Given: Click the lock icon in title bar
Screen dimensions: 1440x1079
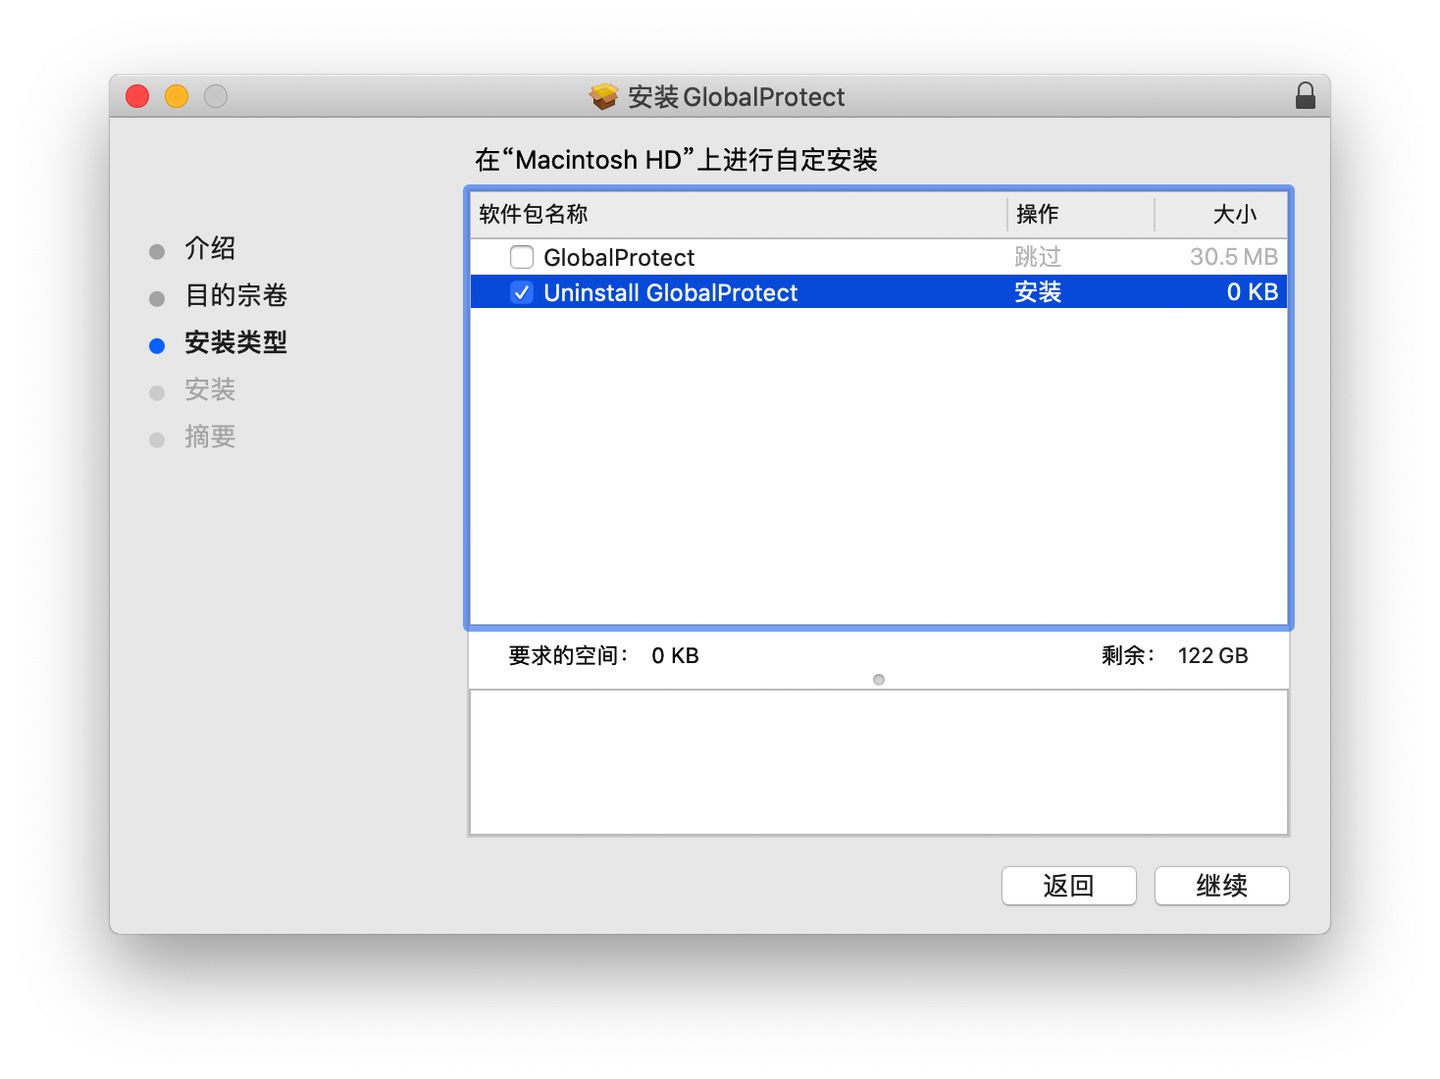Looking at the screenshot, I should pos(1304,96).
